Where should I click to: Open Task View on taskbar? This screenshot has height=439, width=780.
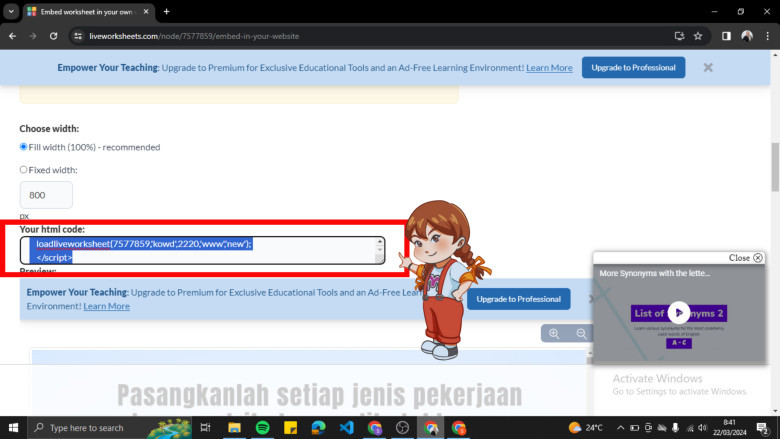point(205,428)
